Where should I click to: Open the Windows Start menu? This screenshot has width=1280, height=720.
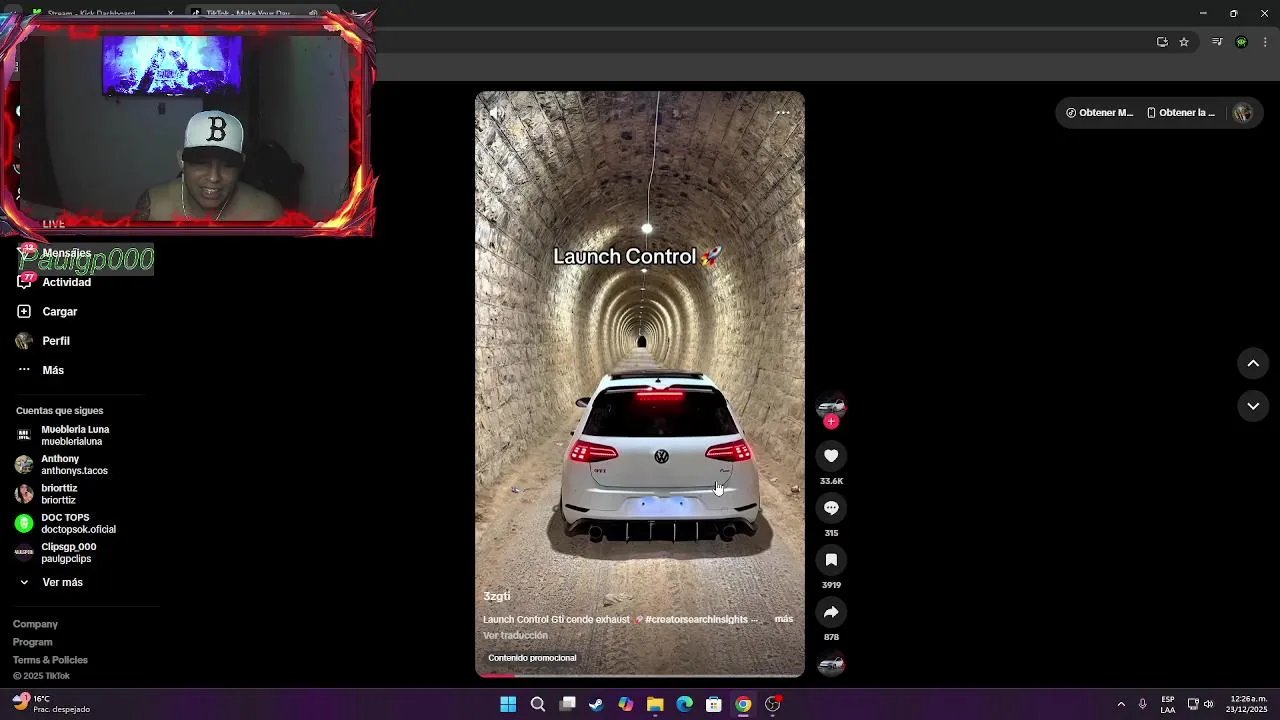[x=508, y=704]
